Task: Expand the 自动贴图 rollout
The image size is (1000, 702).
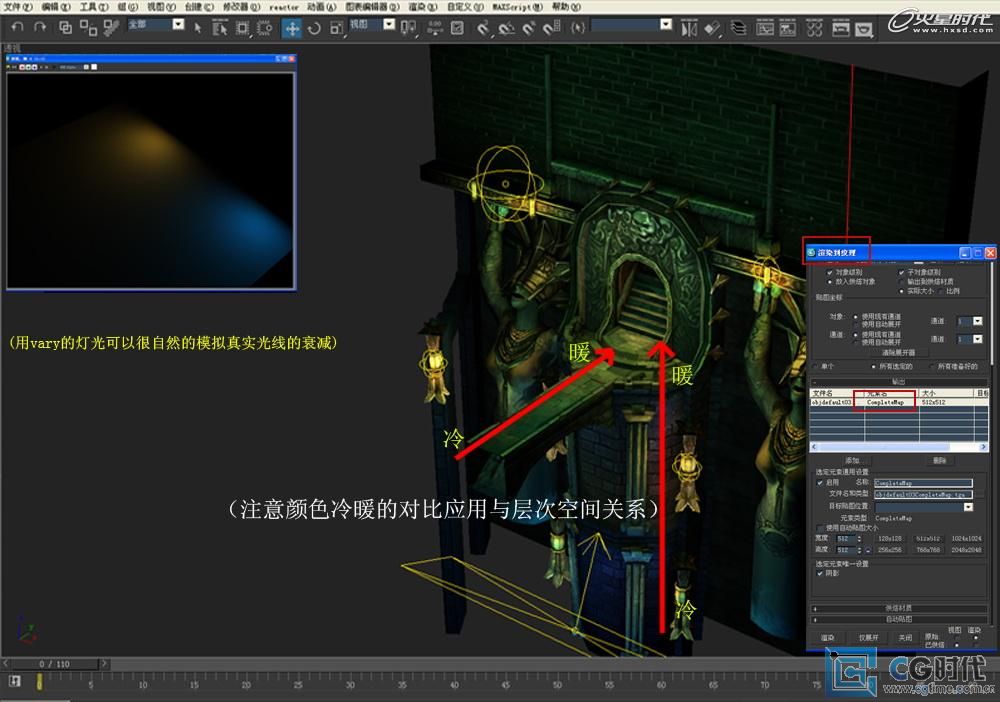Action: pos(899,619)
